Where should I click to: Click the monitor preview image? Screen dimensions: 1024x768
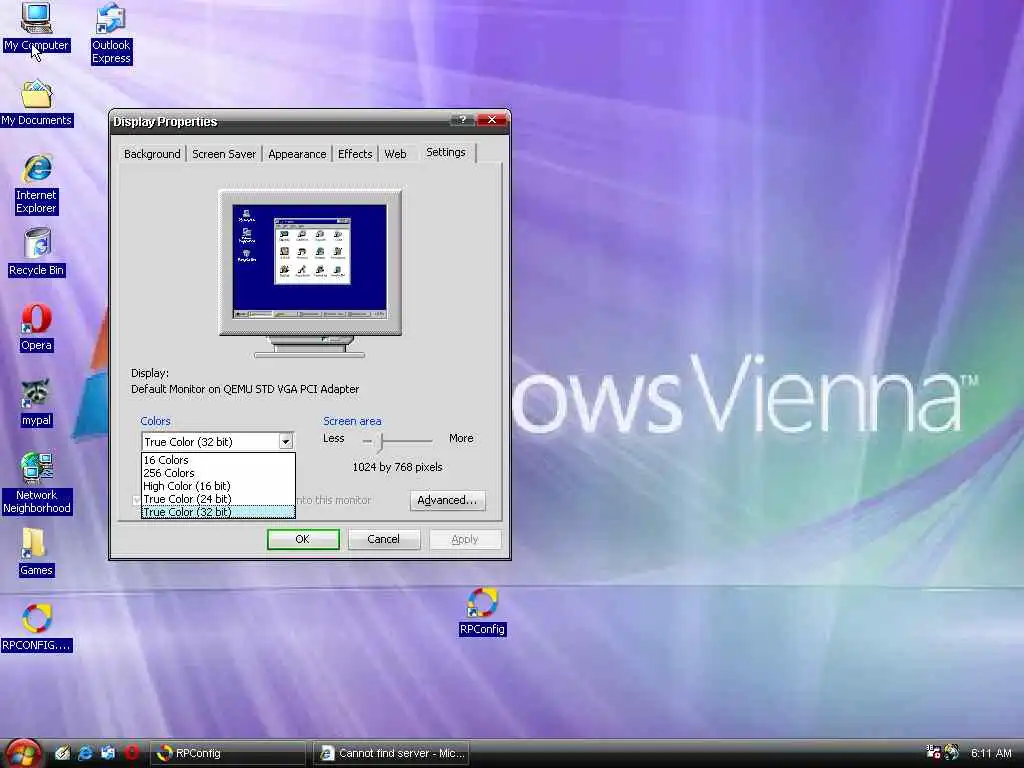click(310, 273)
